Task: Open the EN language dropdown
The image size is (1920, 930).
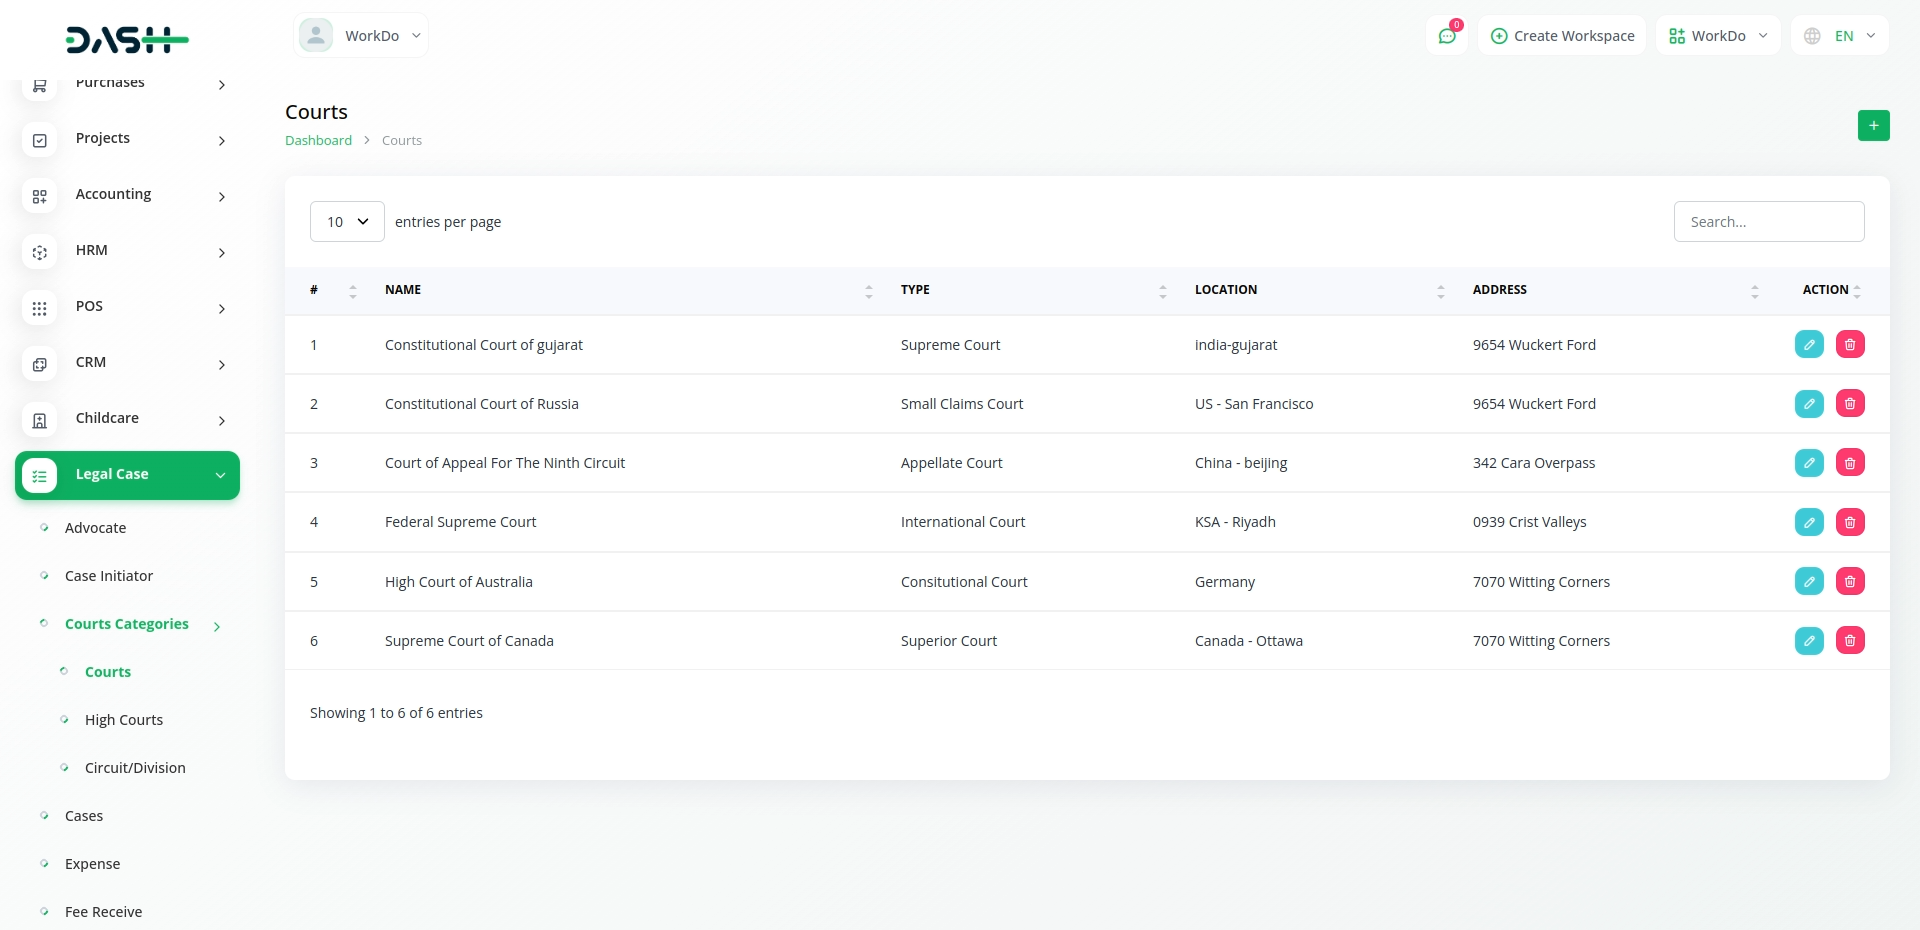Action: [1840, 36]
